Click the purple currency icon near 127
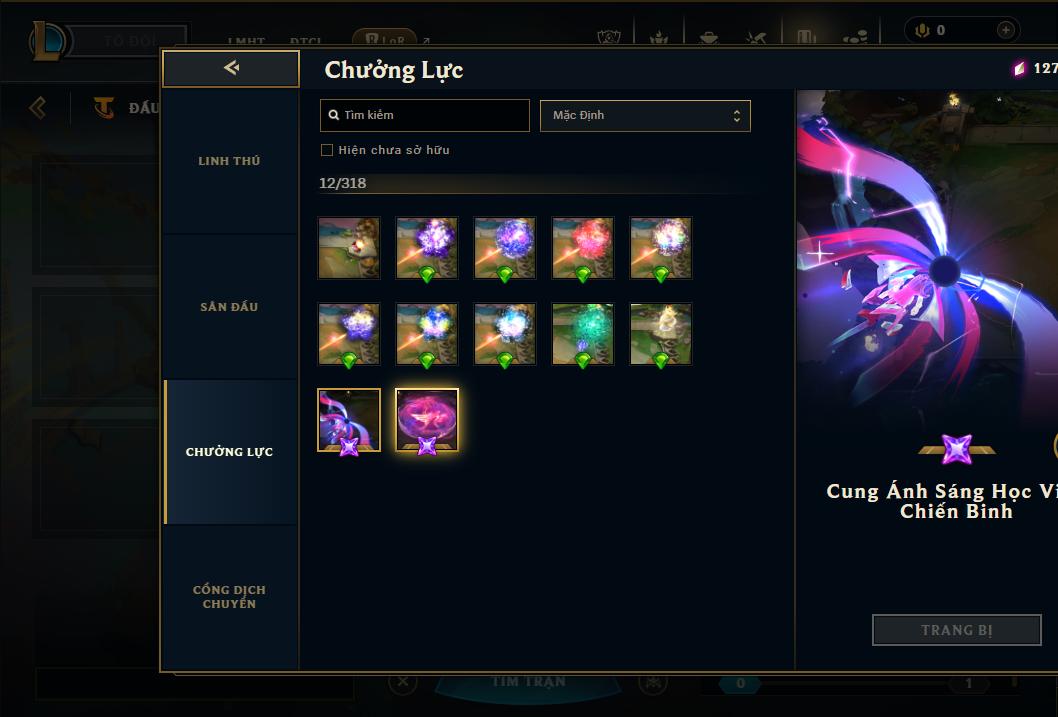1058x717 pixels. click(1019, 68)
